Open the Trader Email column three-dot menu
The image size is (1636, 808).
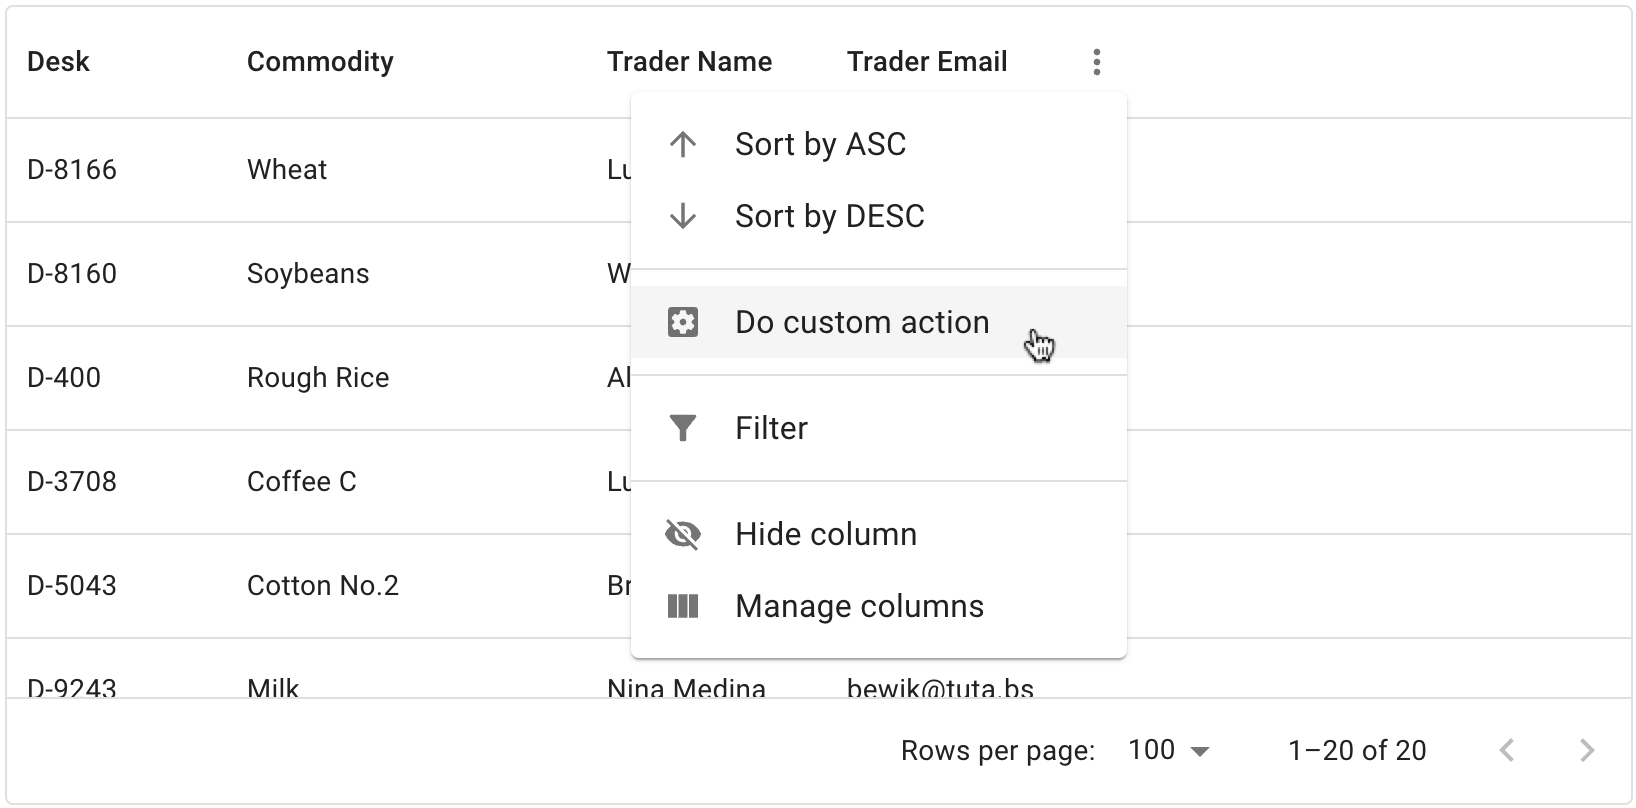pos(1097,62)
